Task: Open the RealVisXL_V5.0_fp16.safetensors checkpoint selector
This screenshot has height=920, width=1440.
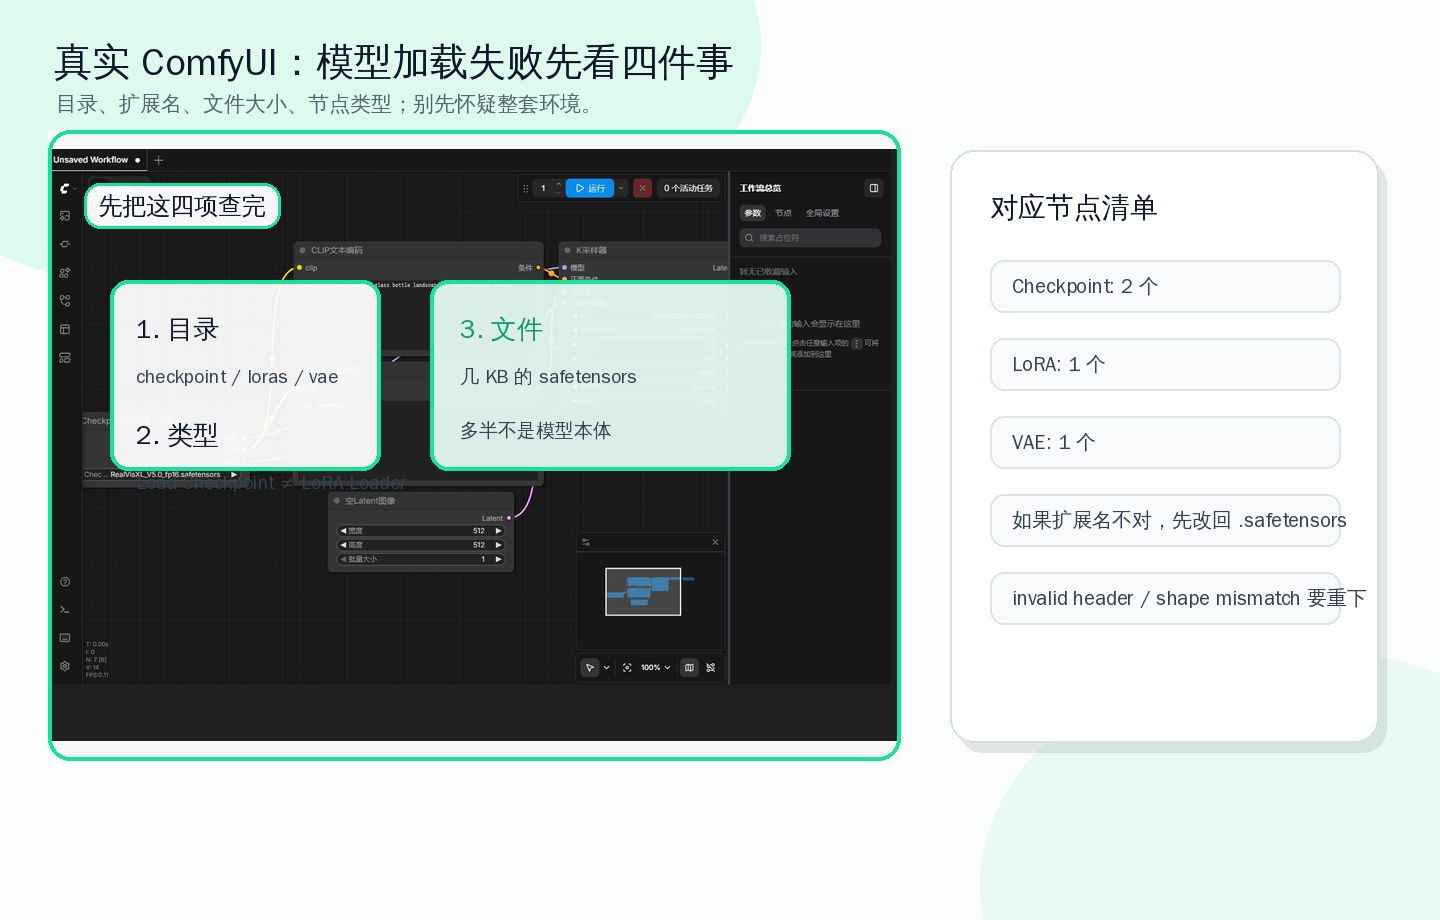Action: pos(161,475)
